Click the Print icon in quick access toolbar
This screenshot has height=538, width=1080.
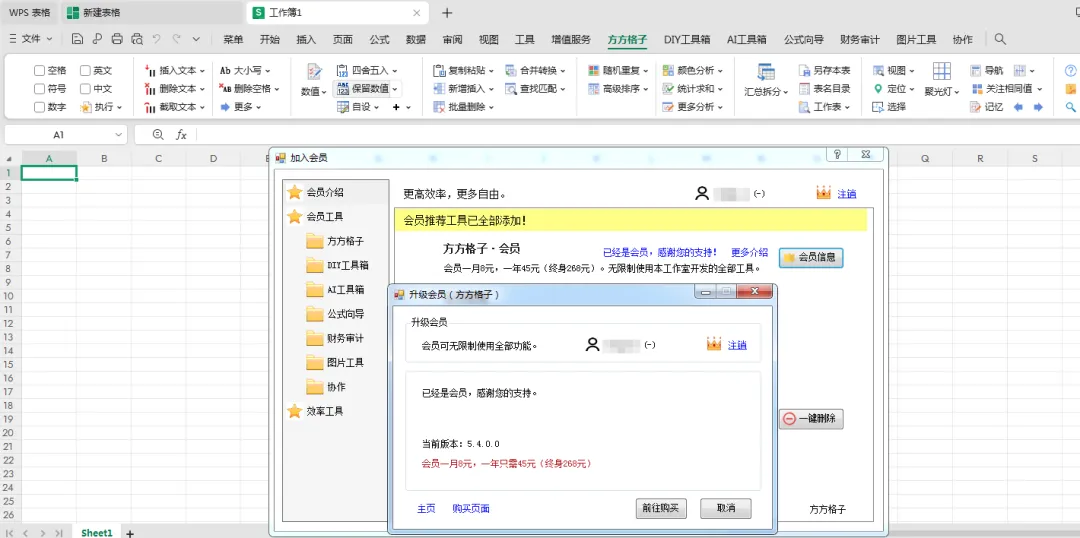pos(117,39)
